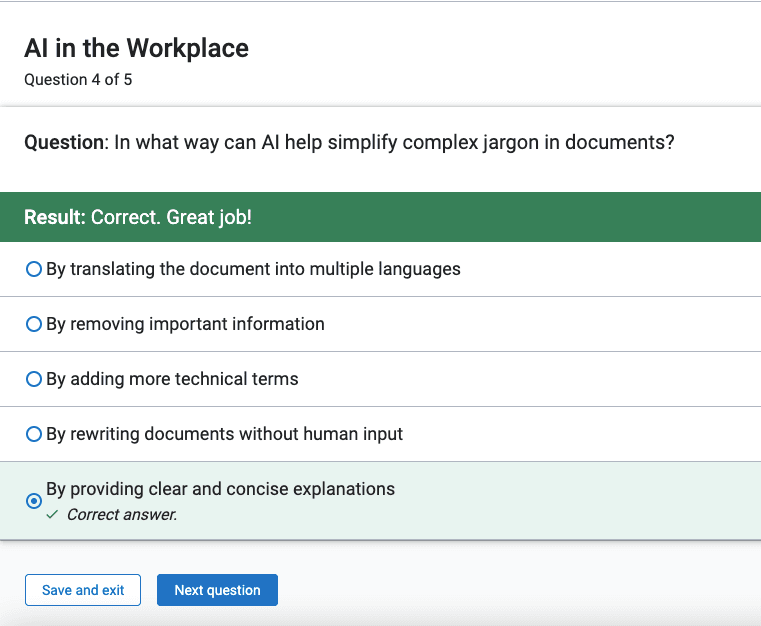The image size is (761, 626).
Task: Click the 'By rewriting documents without human input' text
Action: tap(225, 434)
